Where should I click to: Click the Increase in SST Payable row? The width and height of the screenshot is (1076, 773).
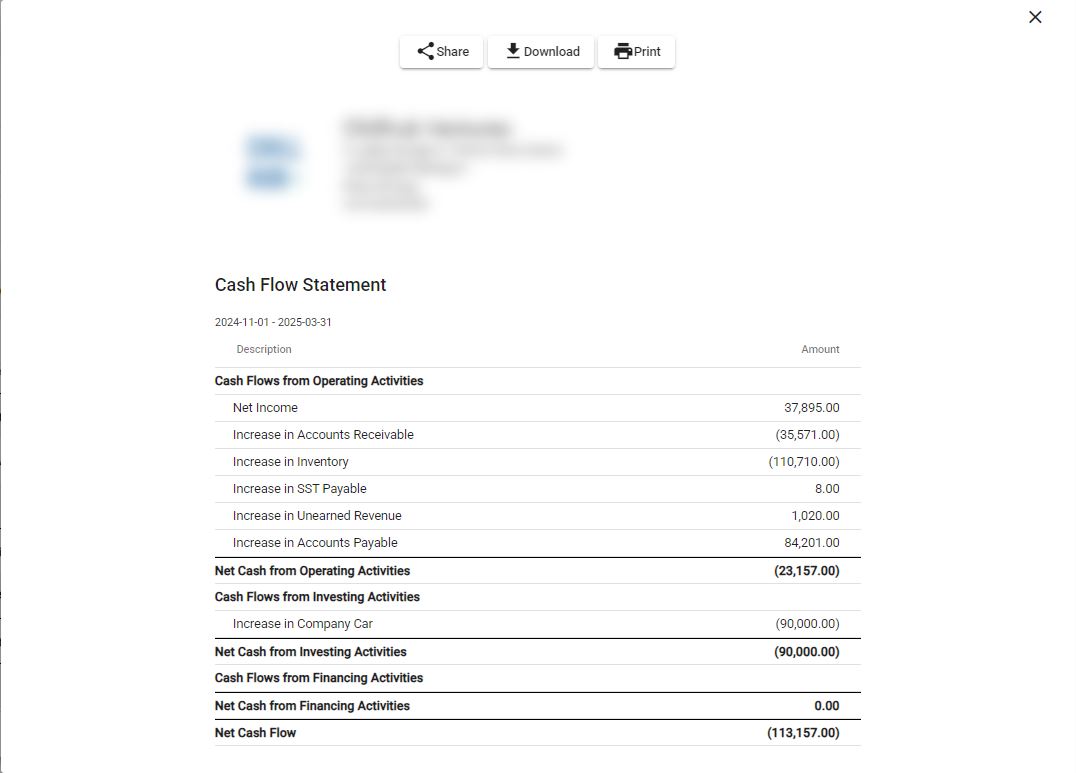[x=537, y=489]
